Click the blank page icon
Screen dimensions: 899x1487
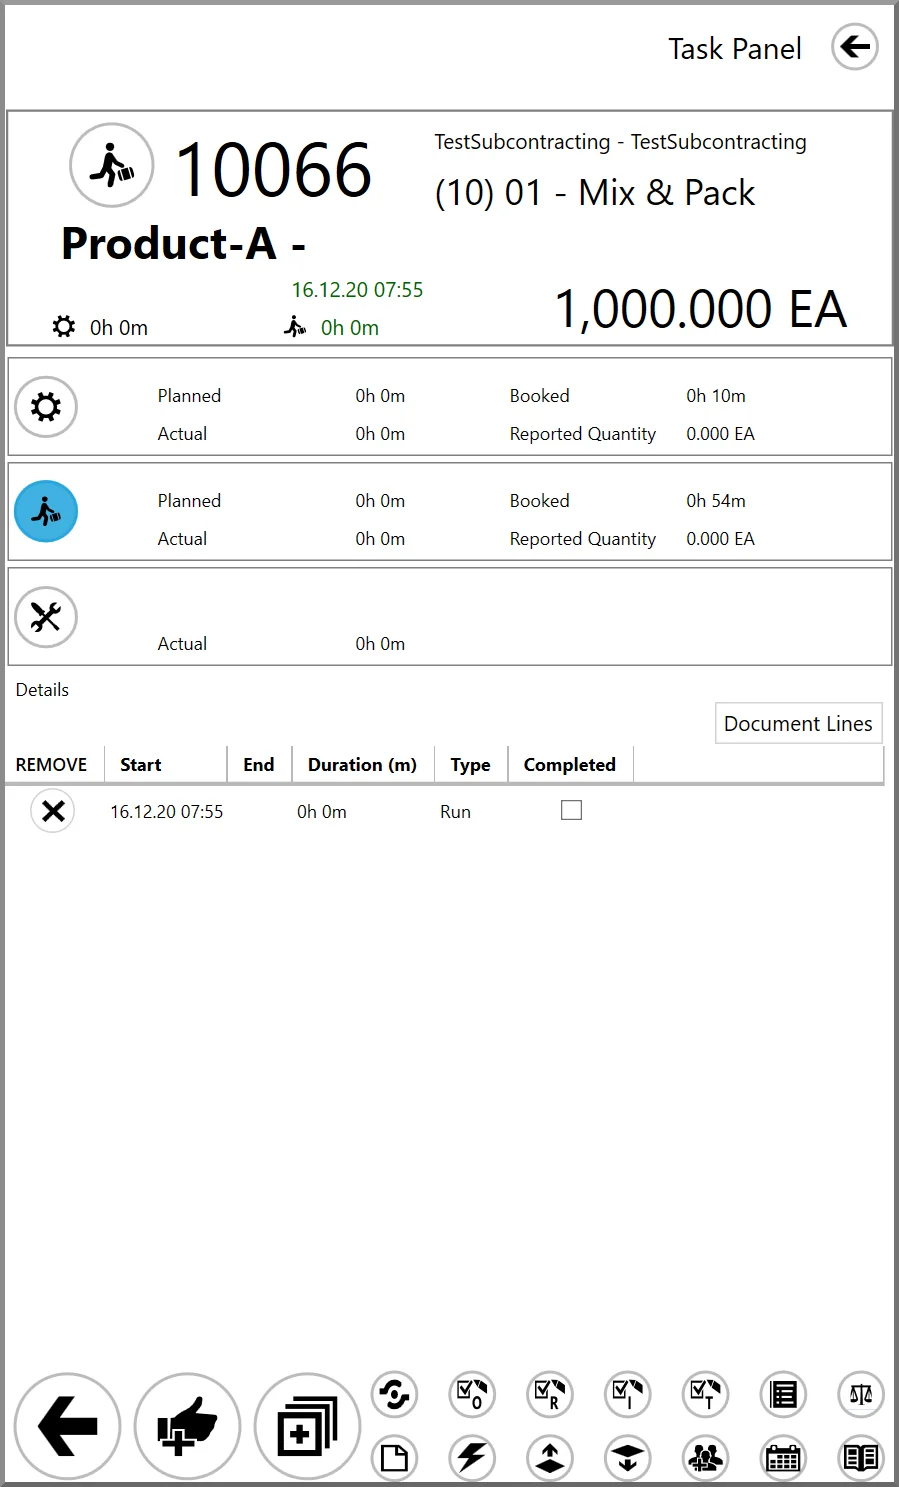click(x=395, y=1458)
